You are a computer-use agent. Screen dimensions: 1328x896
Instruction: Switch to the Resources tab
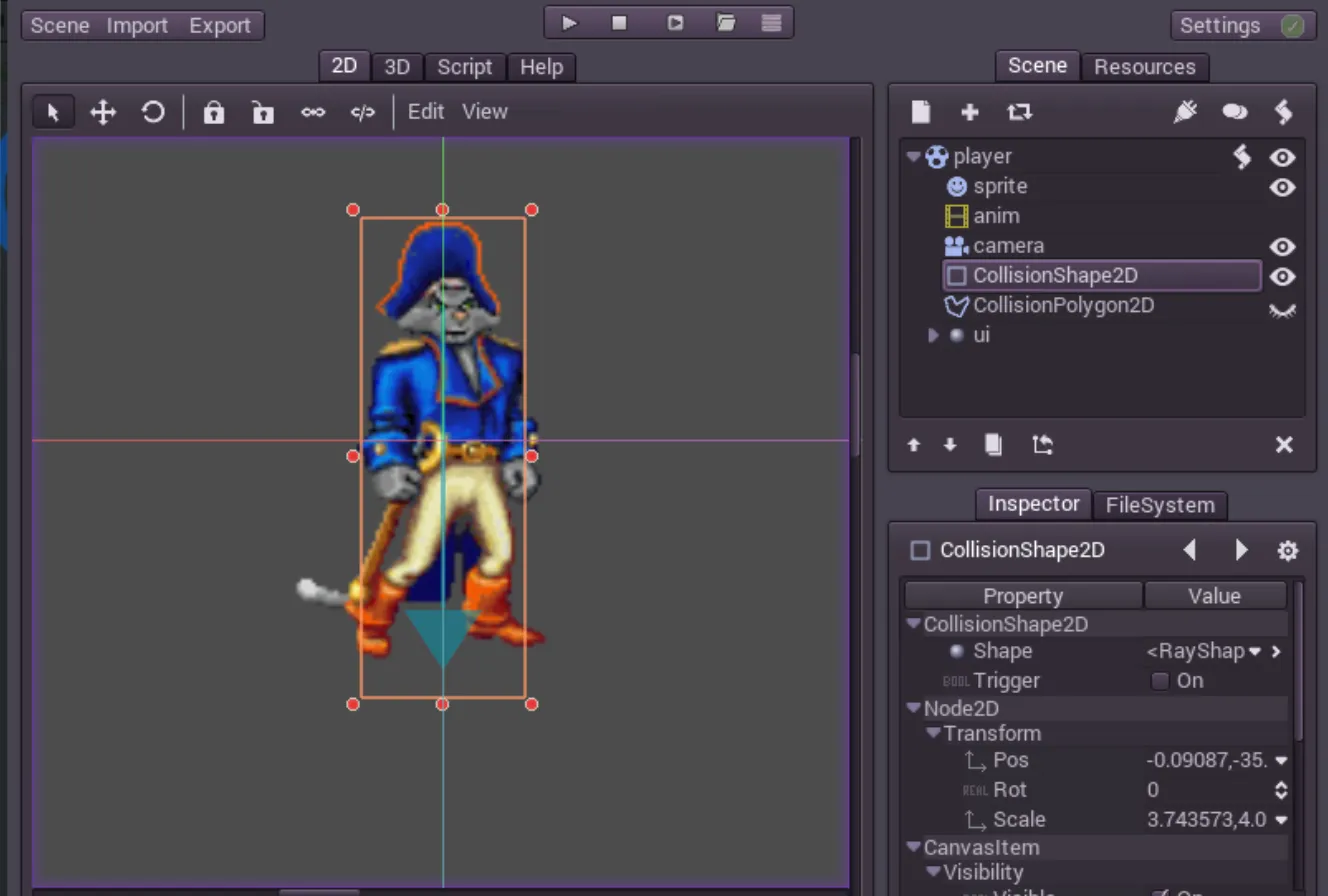1145,67
